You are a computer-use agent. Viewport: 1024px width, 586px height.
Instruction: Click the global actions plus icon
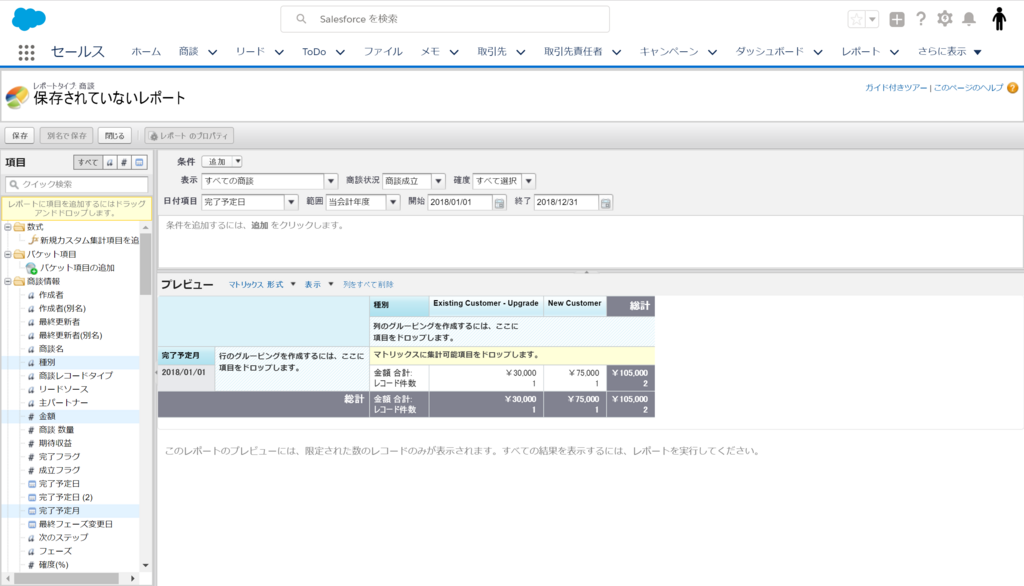(897, 20)
